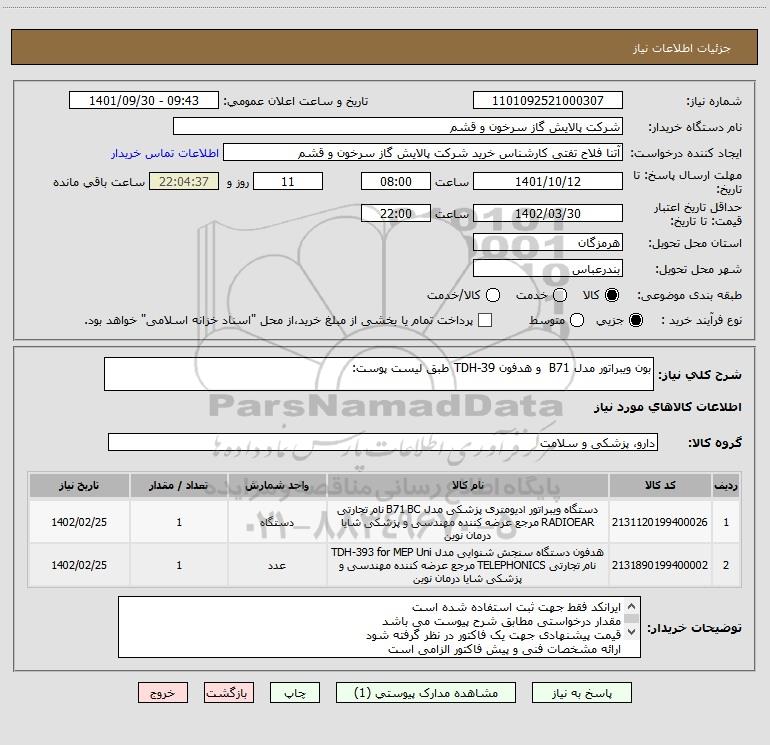Click 'واحد شمارش' column header
Screen dimensions: 770x745
coord(277,485)
